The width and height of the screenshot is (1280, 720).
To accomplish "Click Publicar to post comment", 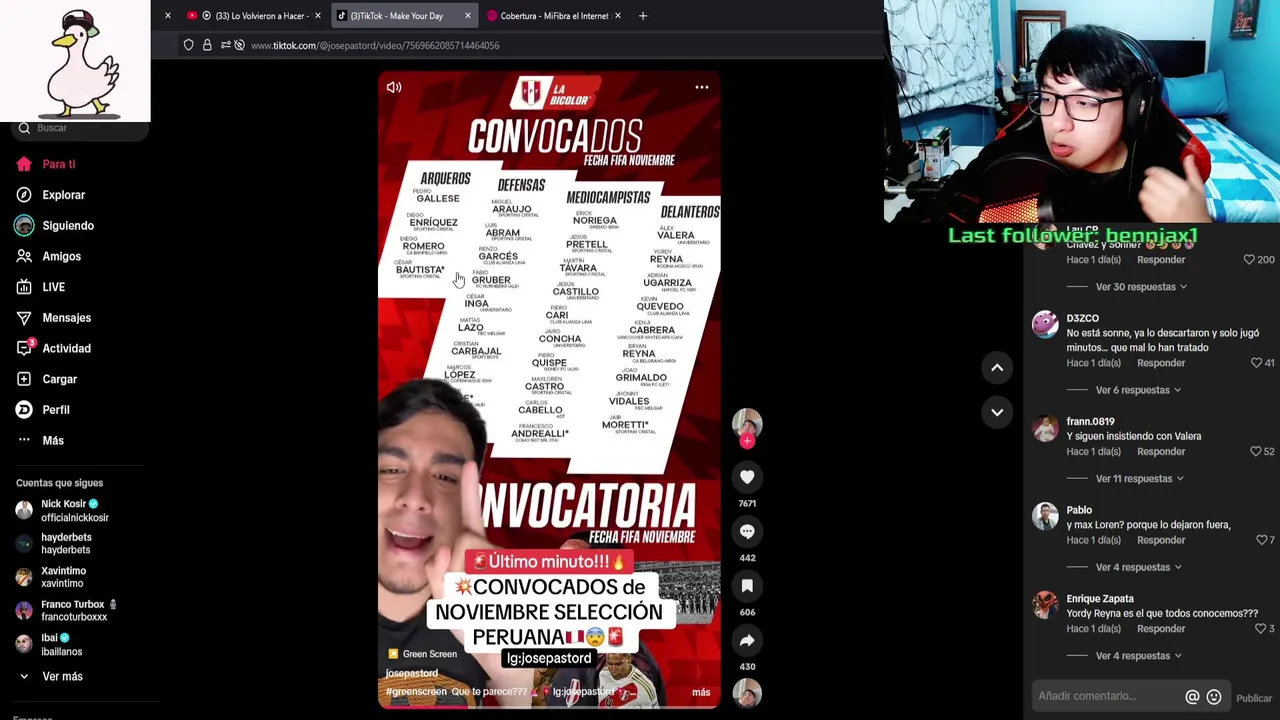I will point(1254,698).
